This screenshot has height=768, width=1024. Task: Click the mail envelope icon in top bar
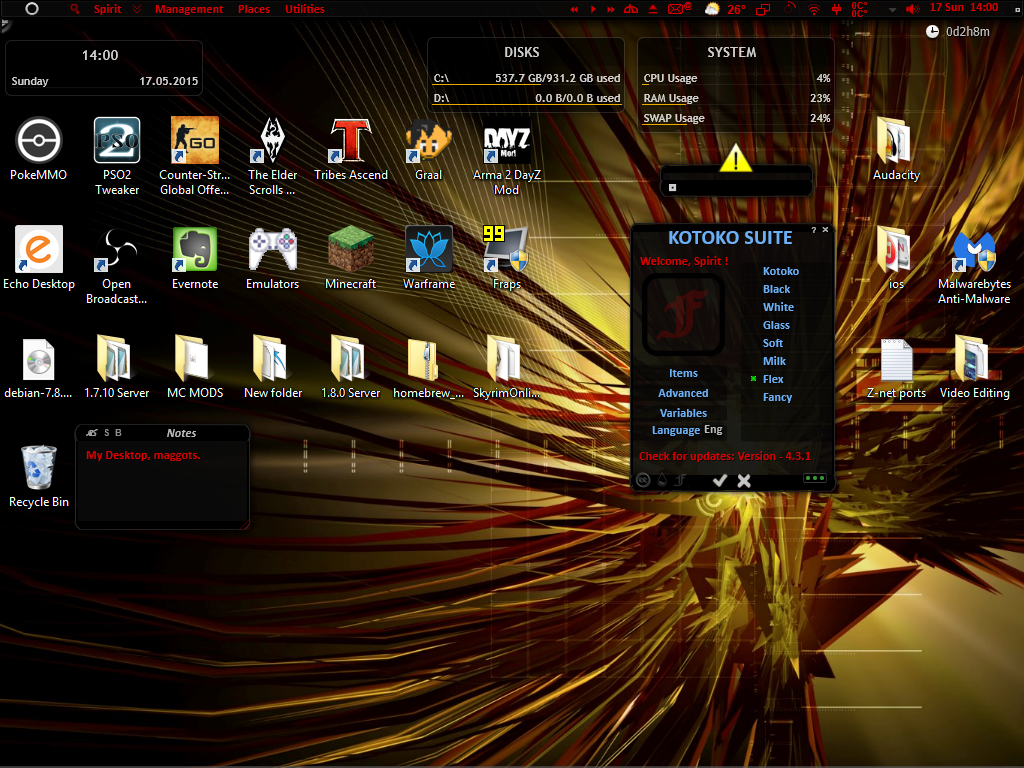tap(677, 9)
